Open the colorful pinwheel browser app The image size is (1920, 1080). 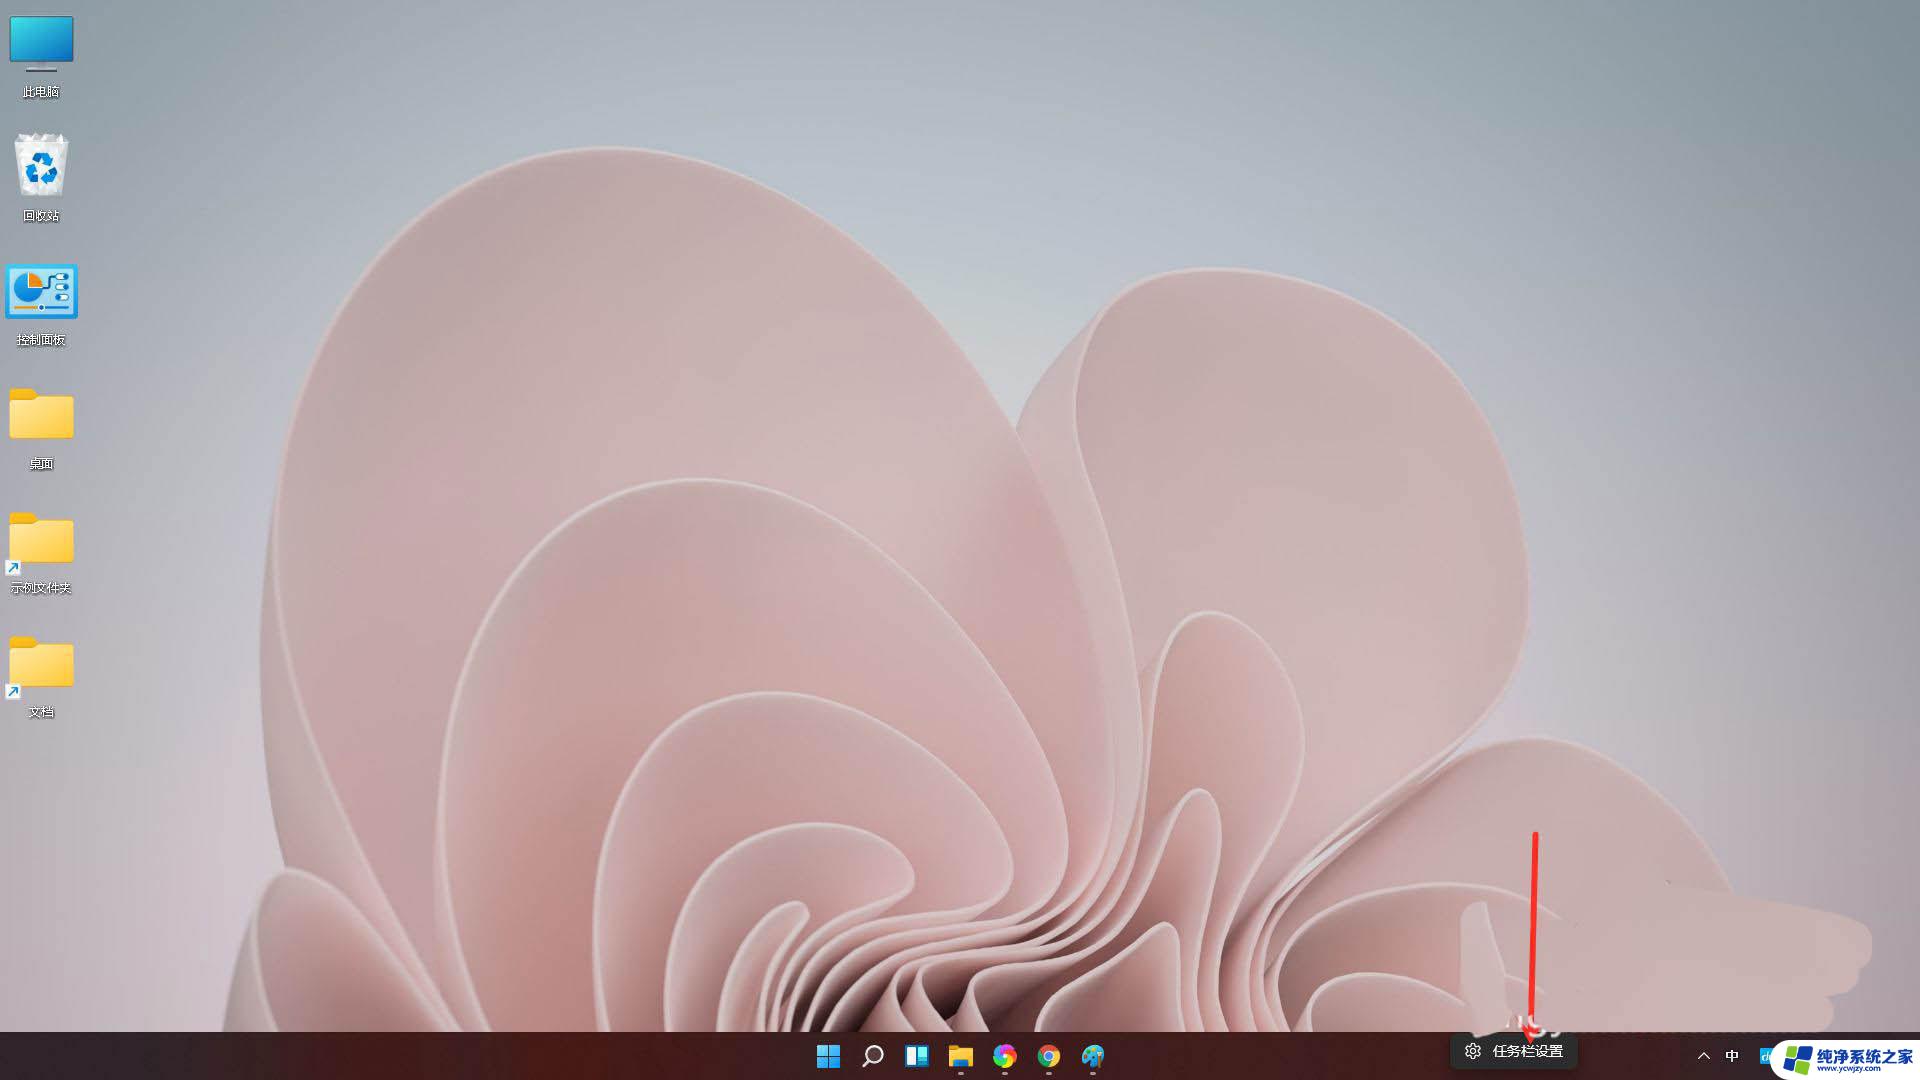pos(1004,1056)
